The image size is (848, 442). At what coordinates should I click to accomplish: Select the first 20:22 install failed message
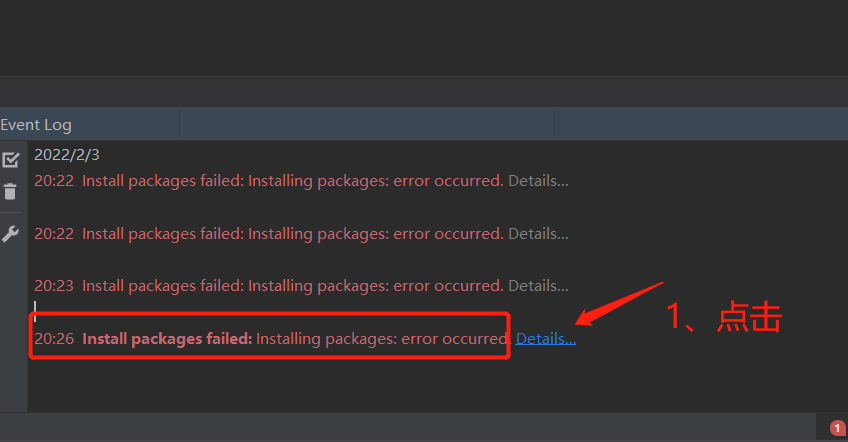(293, 181)
